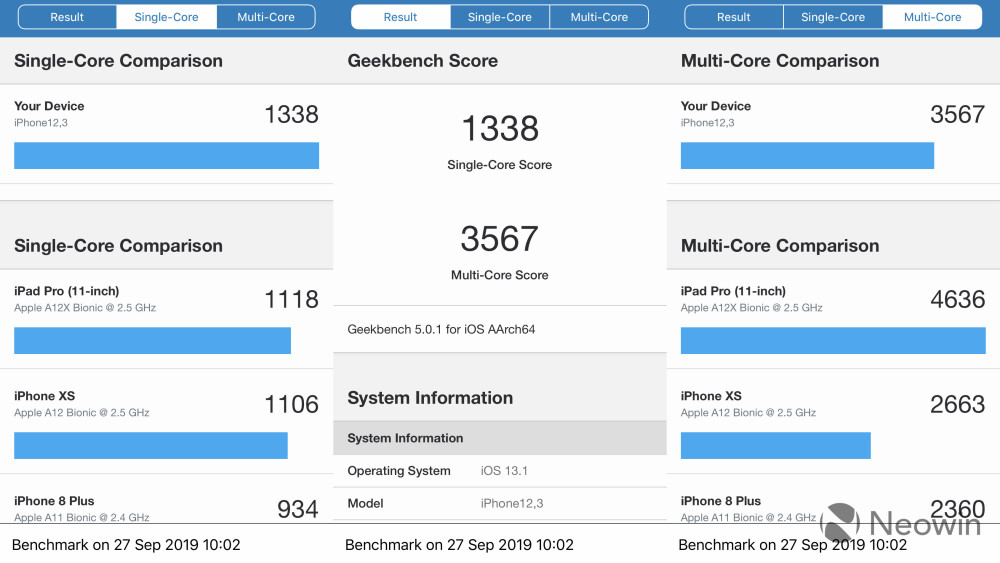The width and height of the screenshot is (1000, 563).
Task: Click iPhone 8 Plus label in Multi-Core Comparison
Action: 721,501
